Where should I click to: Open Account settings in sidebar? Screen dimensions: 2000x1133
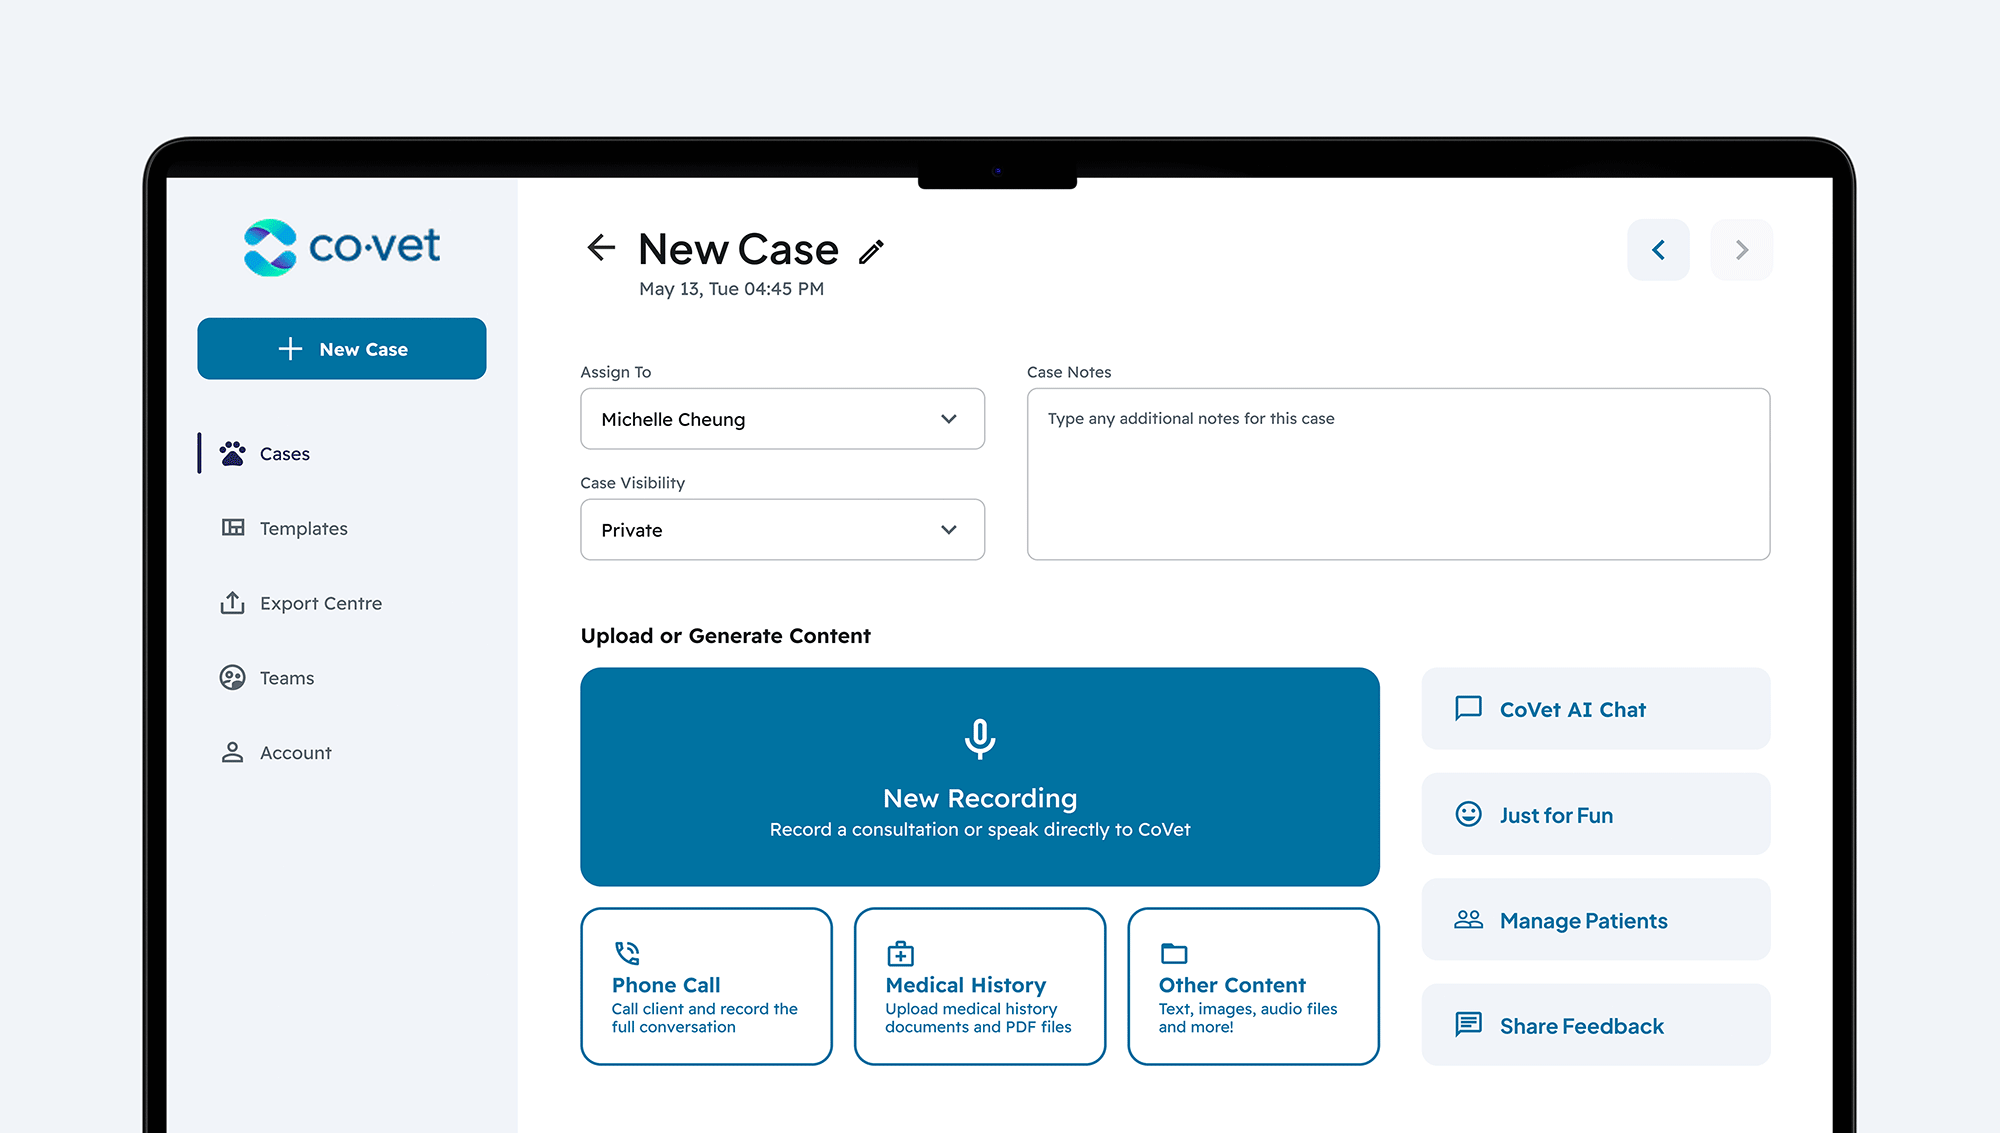[295, 753]
